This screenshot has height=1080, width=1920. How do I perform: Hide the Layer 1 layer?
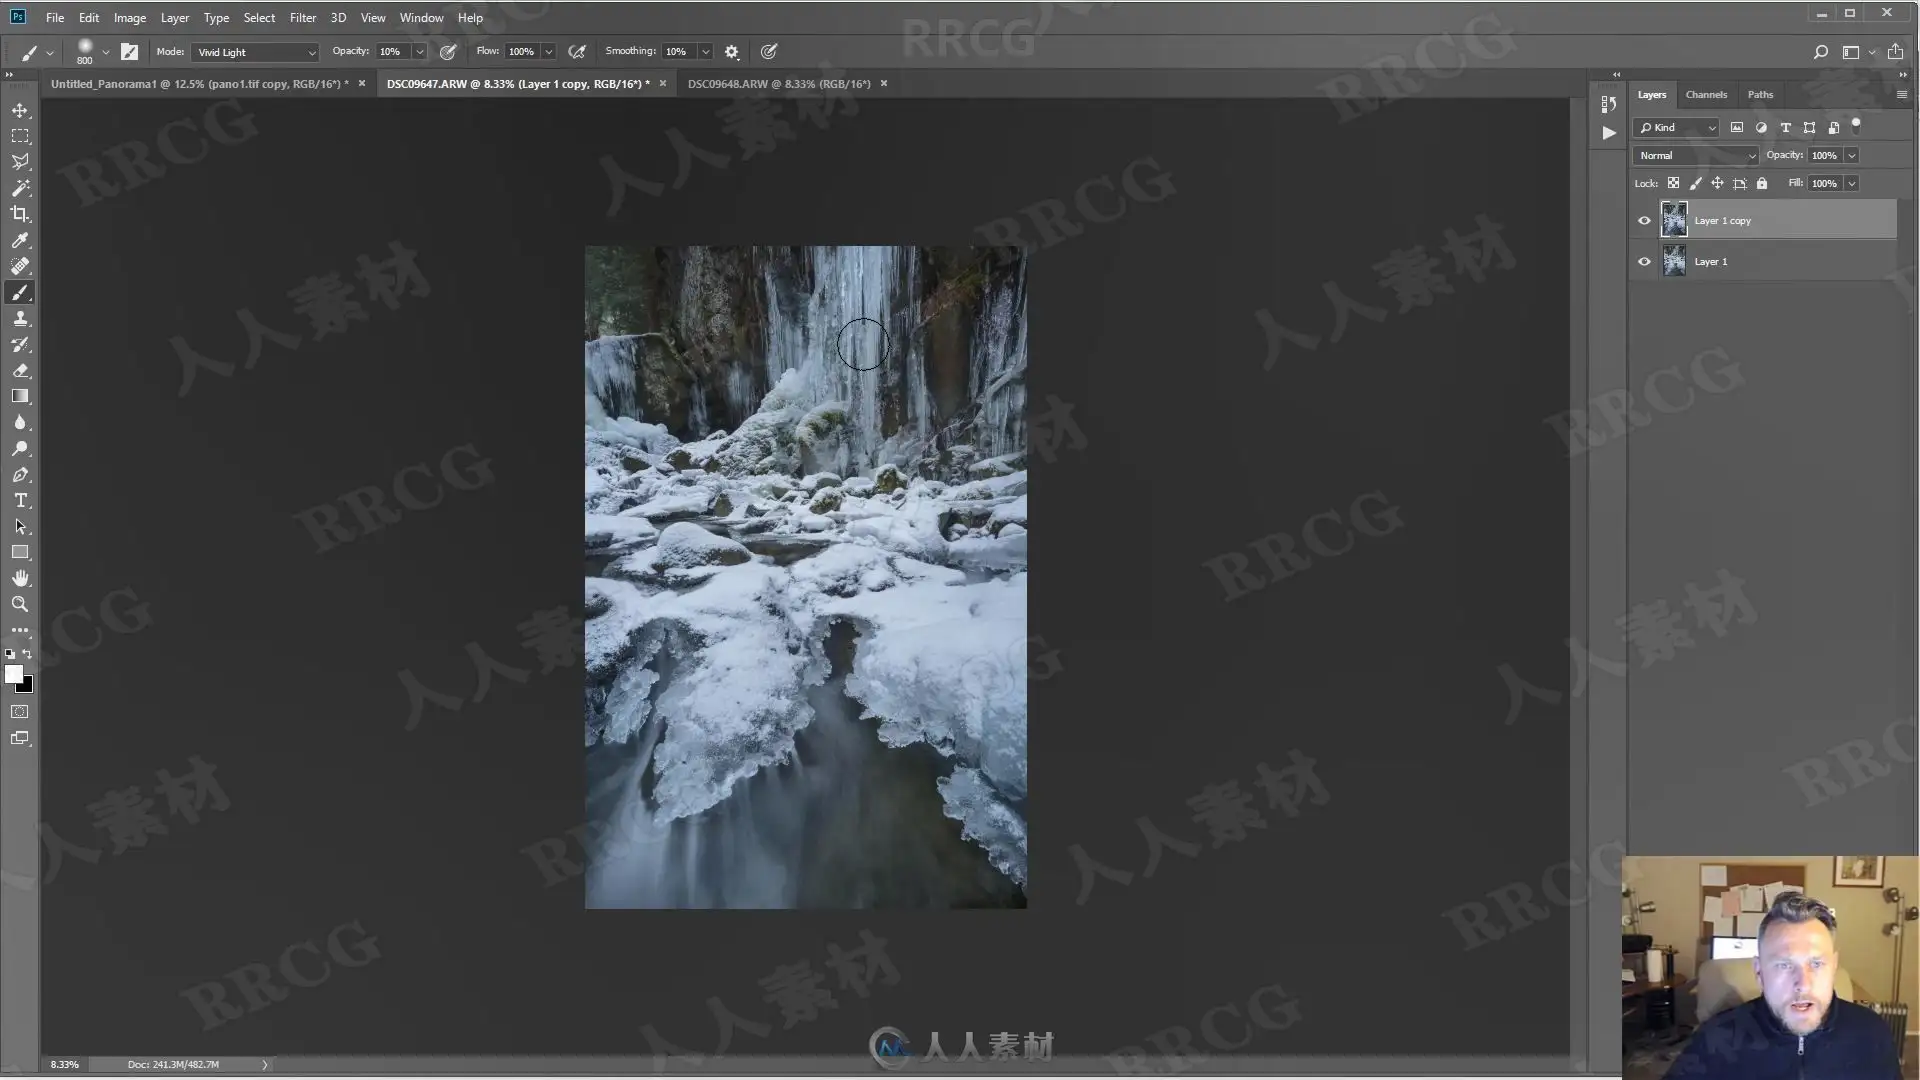(1644, 262)
